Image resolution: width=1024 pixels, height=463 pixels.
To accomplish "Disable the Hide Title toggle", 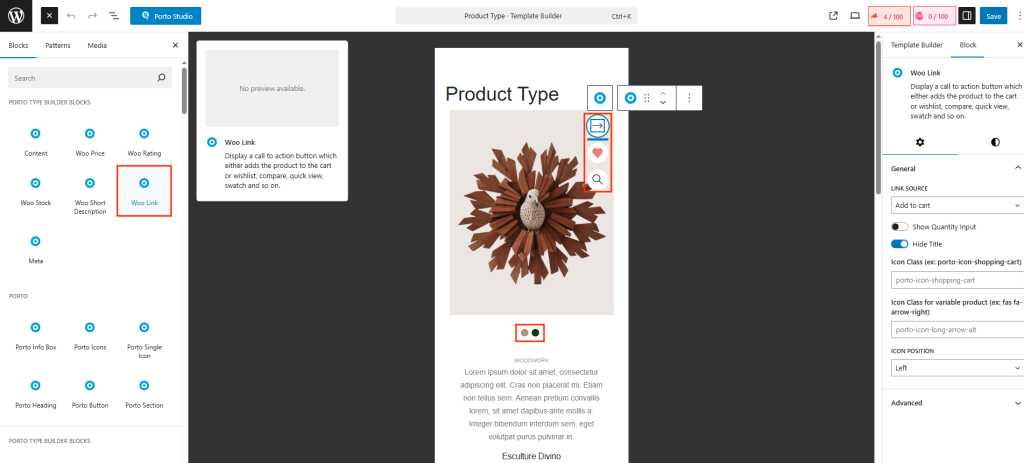I will 899,243.
